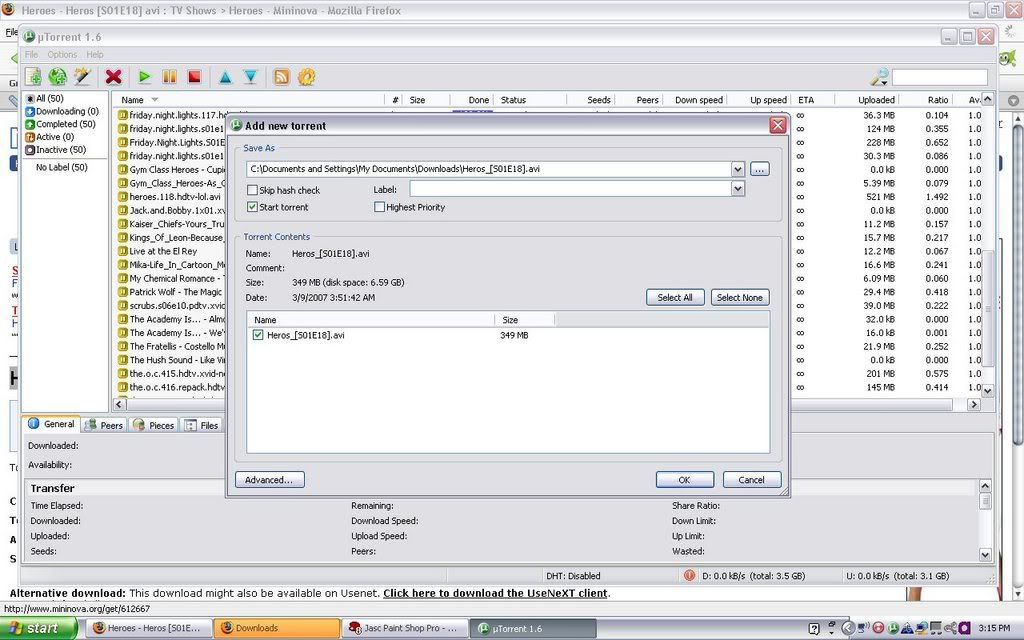Uncheck the Heros_[S01E18].avi file checkbox
The image size is (1024, 640).
(258, 335)
